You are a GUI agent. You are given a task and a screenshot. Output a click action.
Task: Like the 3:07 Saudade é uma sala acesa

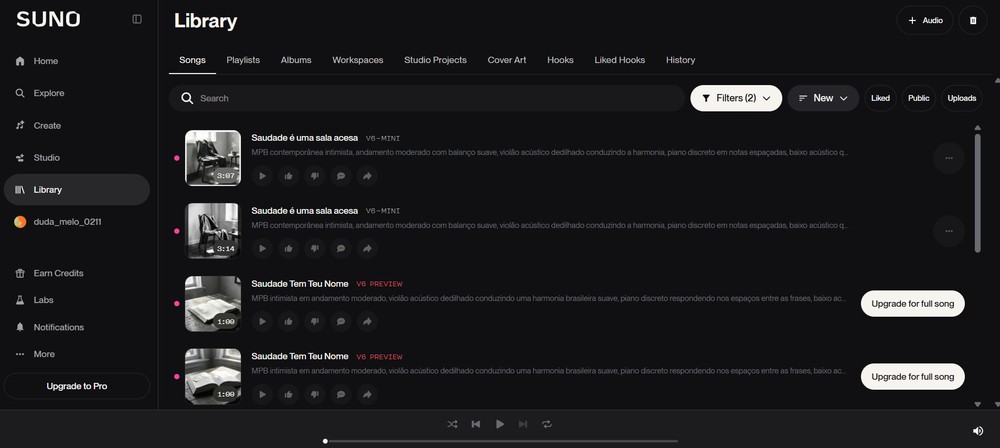pos(288,176)
